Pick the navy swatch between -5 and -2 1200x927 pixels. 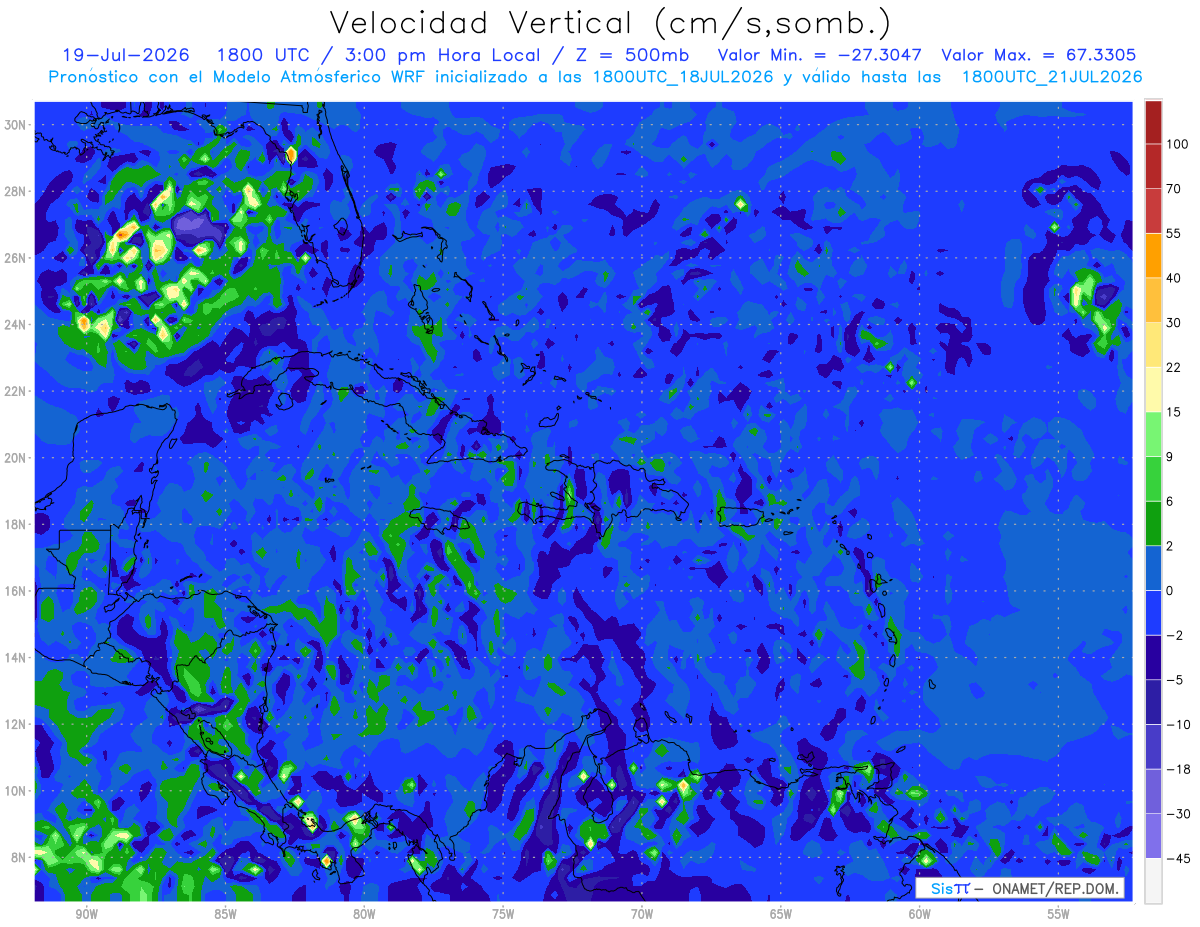tap(1153, 657)
